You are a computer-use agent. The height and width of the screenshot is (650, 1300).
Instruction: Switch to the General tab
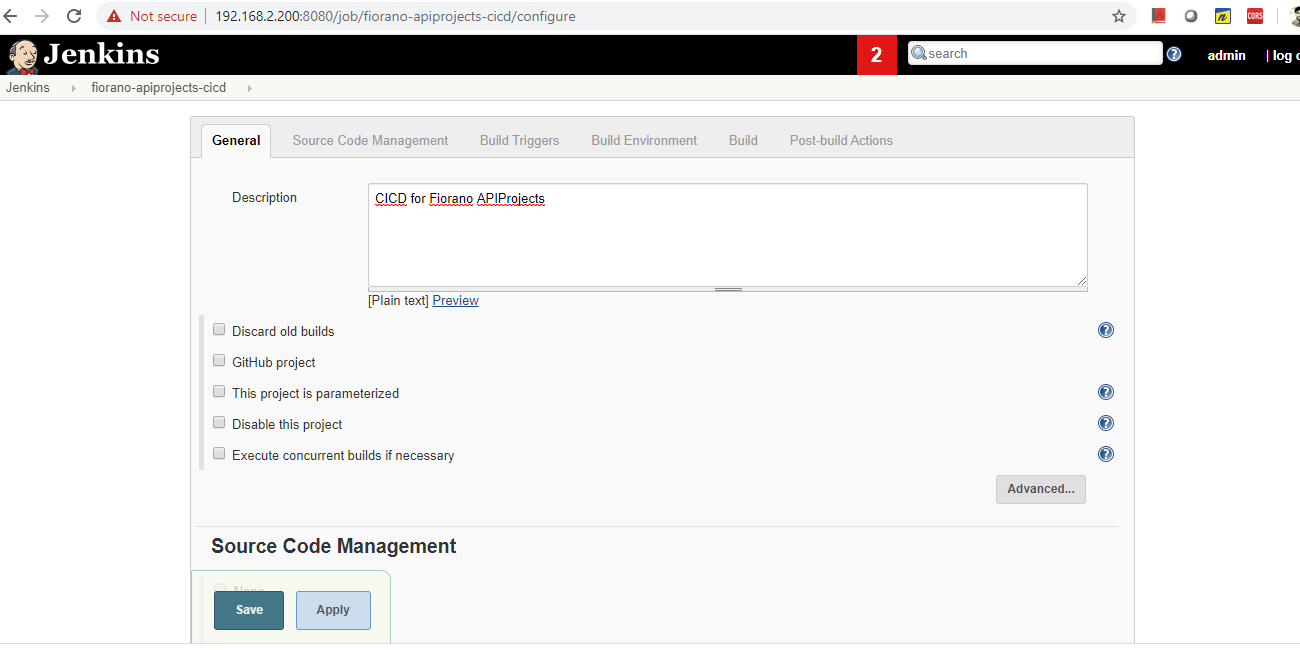coord(236,140)
